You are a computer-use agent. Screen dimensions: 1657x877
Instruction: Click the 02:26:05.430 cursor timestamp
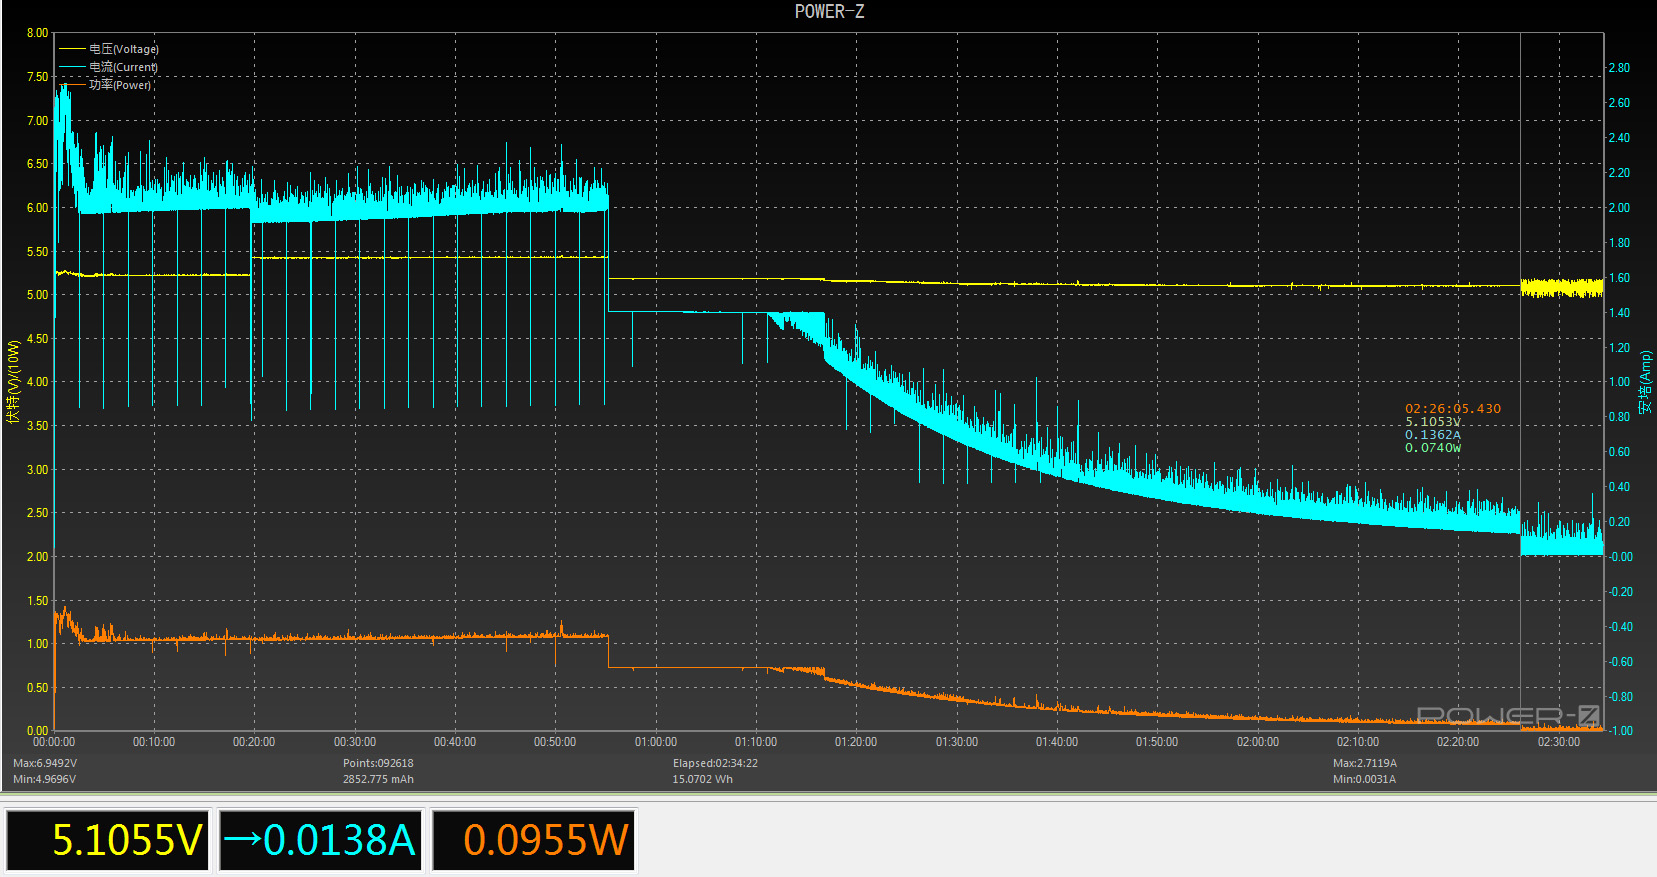1452,409
